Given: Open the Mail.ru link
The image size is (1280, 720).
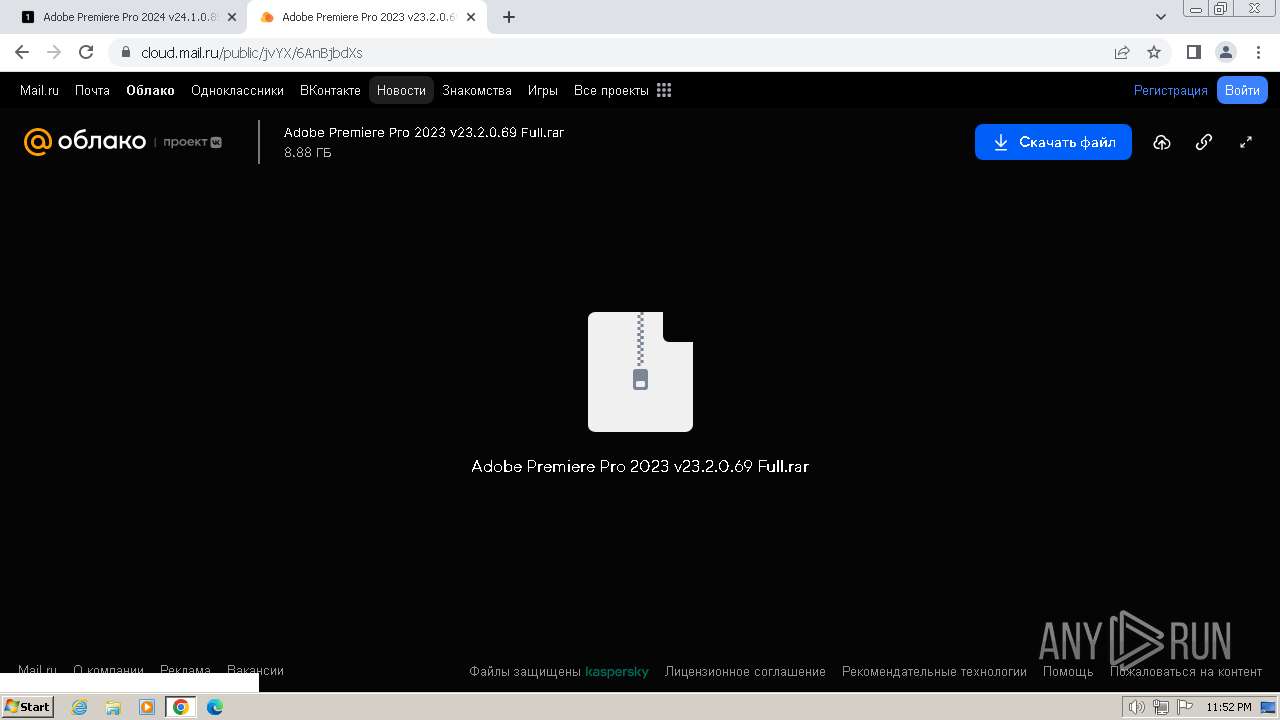Looking at the screenshot, I should click(x=39, y=90).
